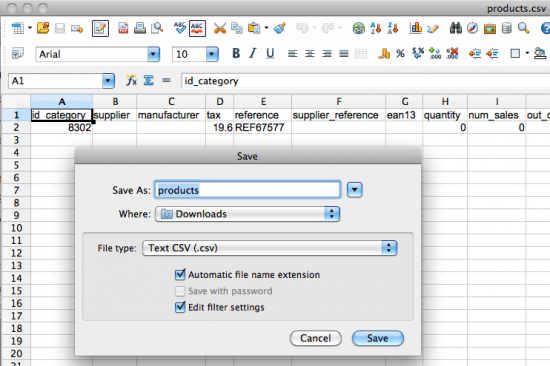This screenshot has width=550, height=366.
Task: Expand the Save dialog browser arrow
Action: pyautogui.click(x=355, y=190)
